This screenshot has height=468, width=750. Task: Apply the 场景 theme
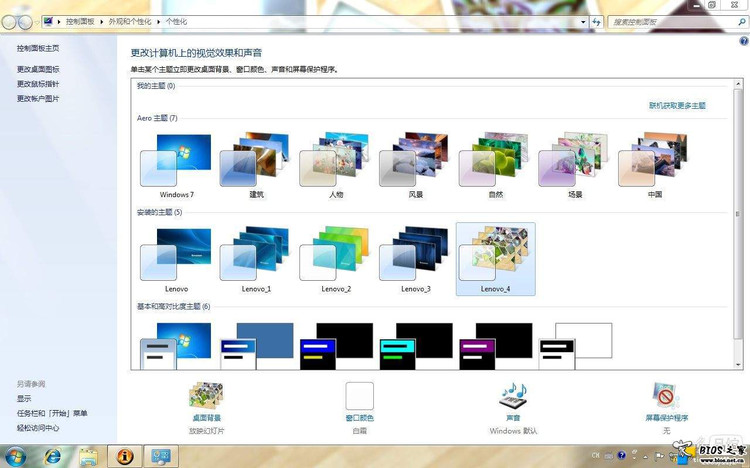[x=574, y=166]
